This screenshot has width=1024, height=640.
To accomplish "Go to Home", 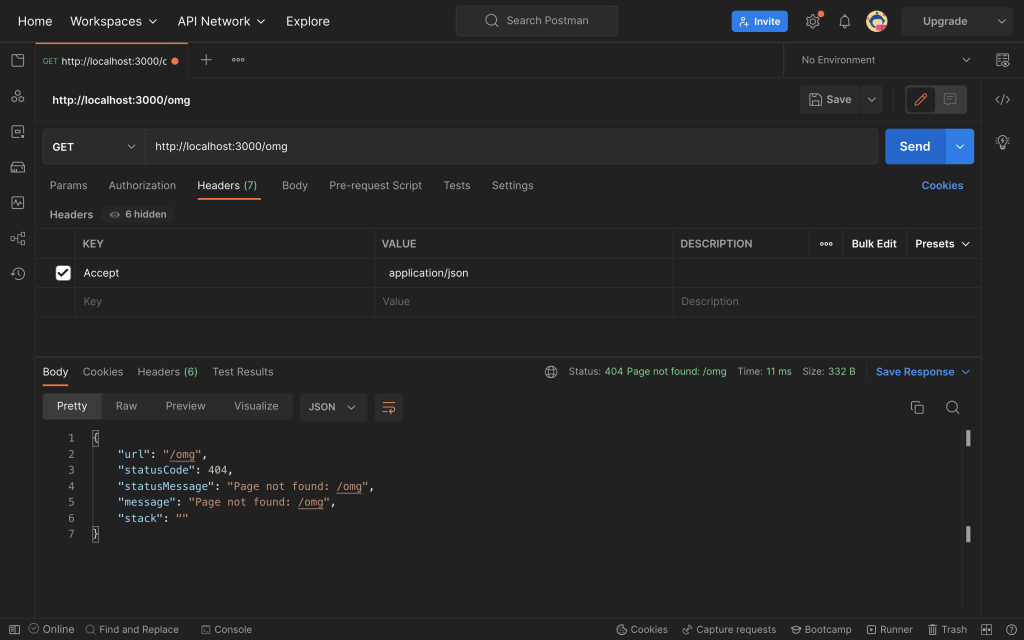I will pyautogui.click(x=35, y=22).
